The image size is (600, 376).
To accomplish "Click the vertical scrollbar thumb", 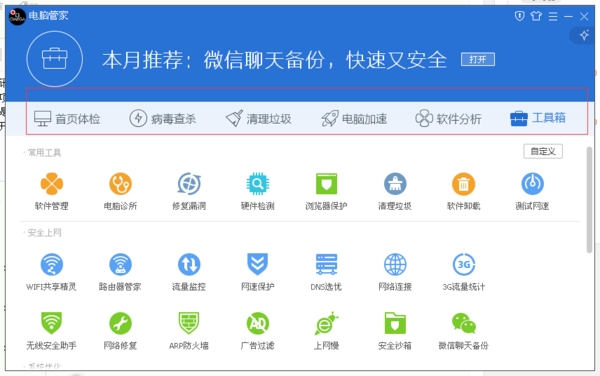I will pyautogui.click(x=590, y=200).
